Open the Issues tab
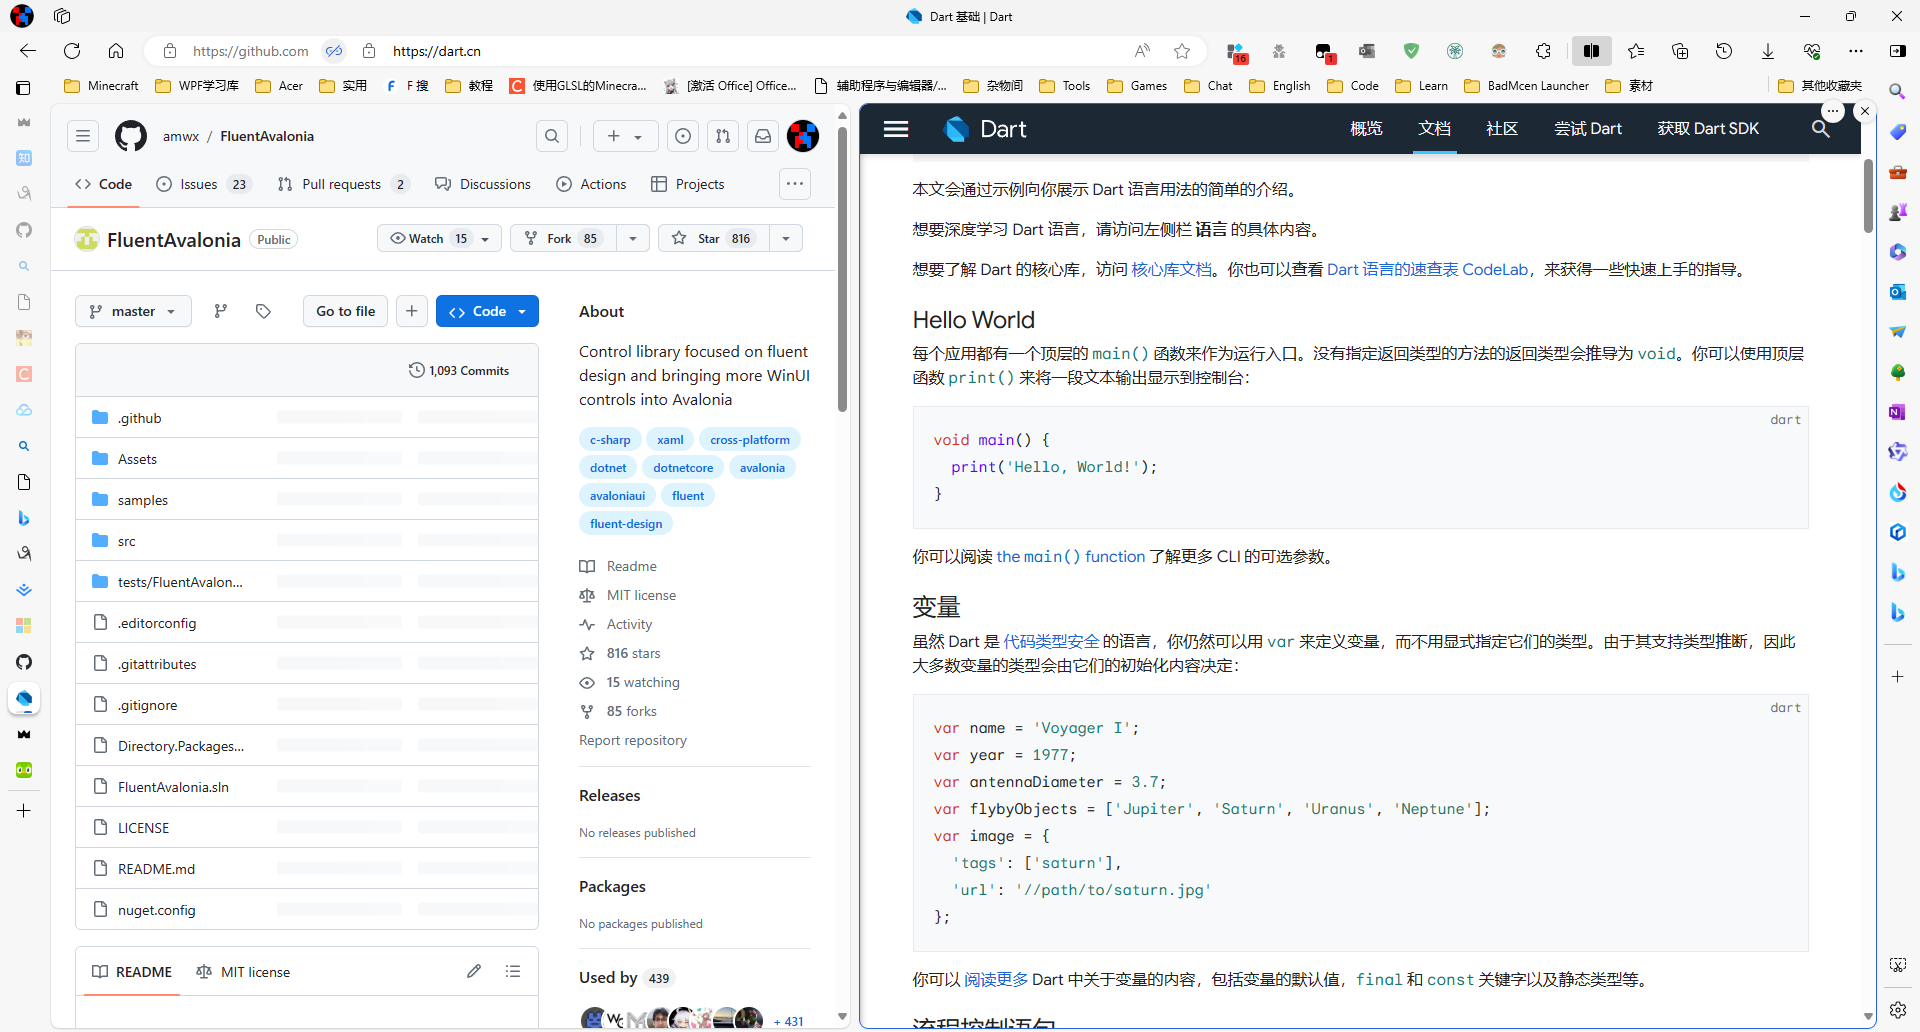 click(x=204, y=184)
